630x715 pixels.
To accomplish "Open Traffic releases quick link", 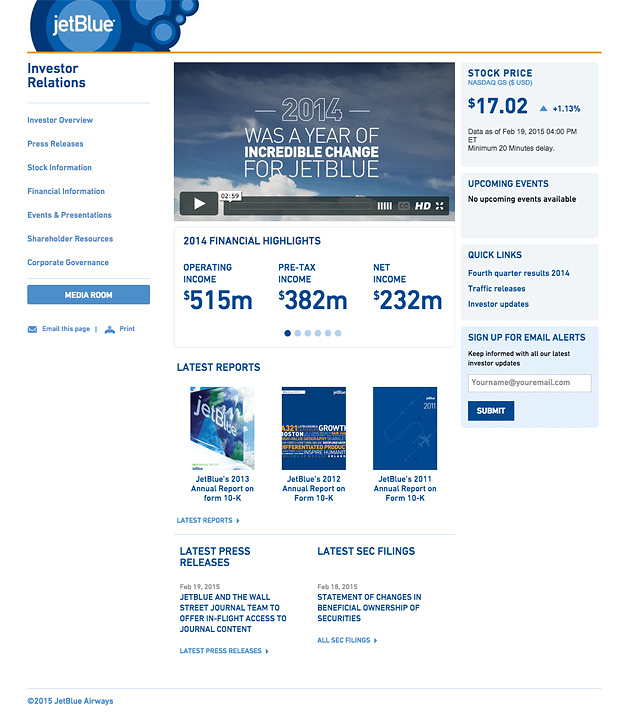I will (496, 289).
